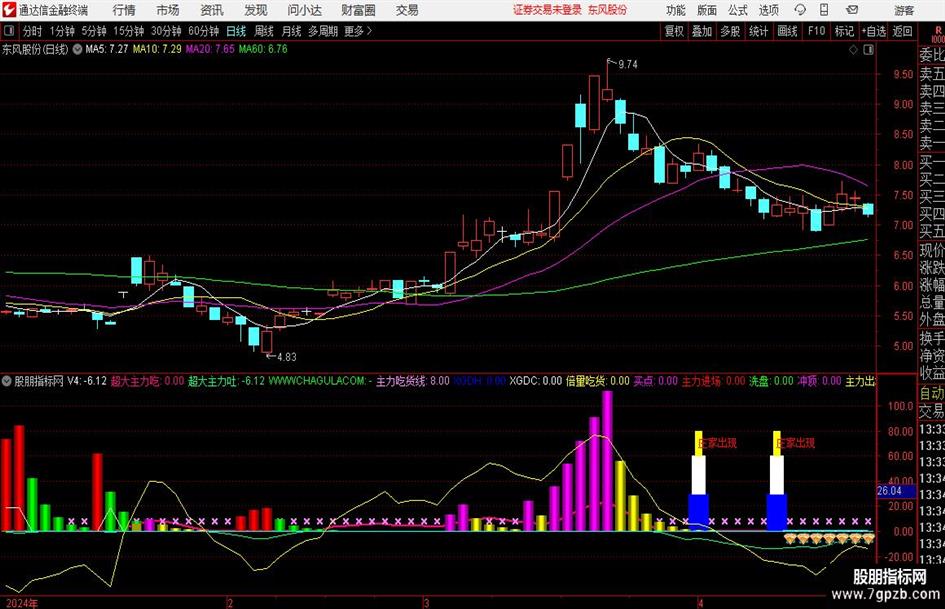The height and width of the screenshot is (609, 945).
Task: Click the 主力吃货线: 8.00 indicator readout
Action: [x=413, y=381]
